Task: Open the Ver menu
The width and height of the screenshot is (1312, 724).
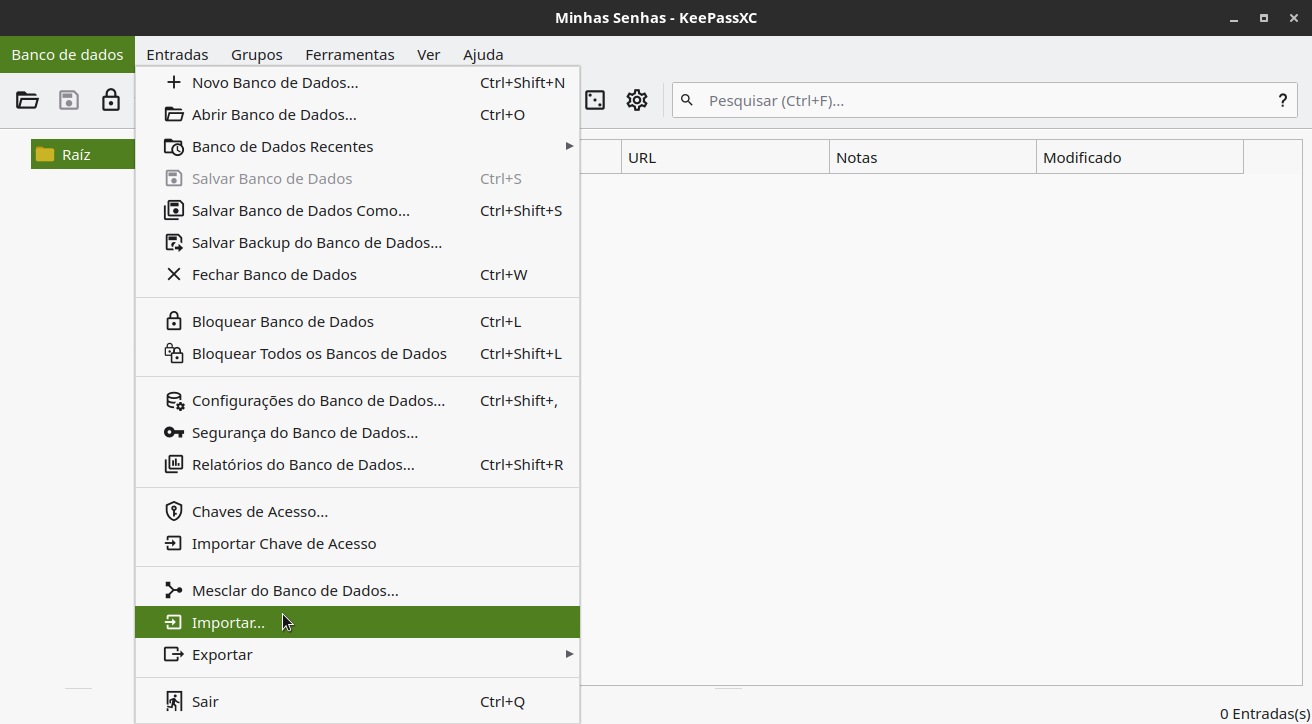Action: pos(429,54)
